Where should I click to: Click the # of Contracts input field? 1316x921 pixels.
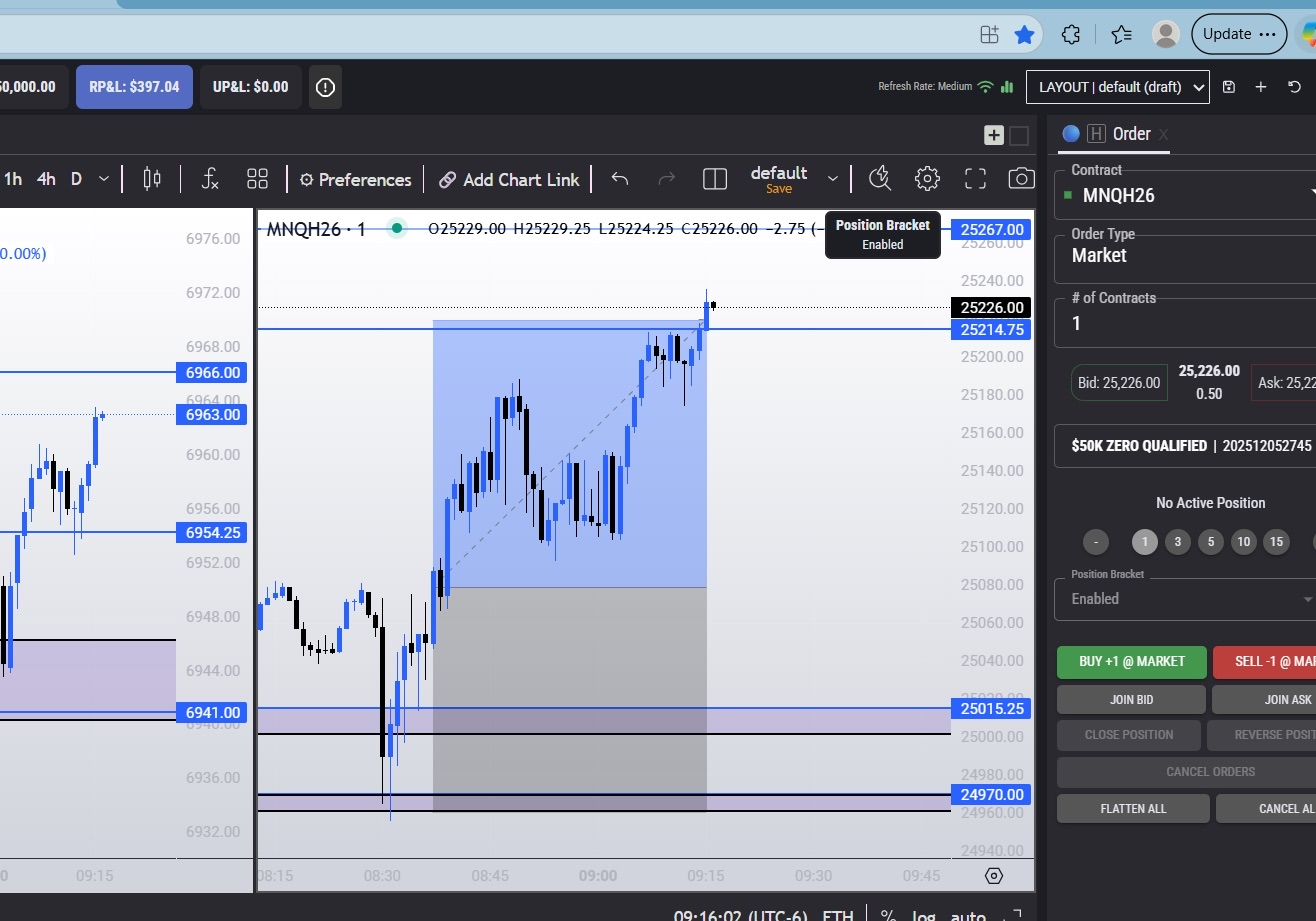1187,322
